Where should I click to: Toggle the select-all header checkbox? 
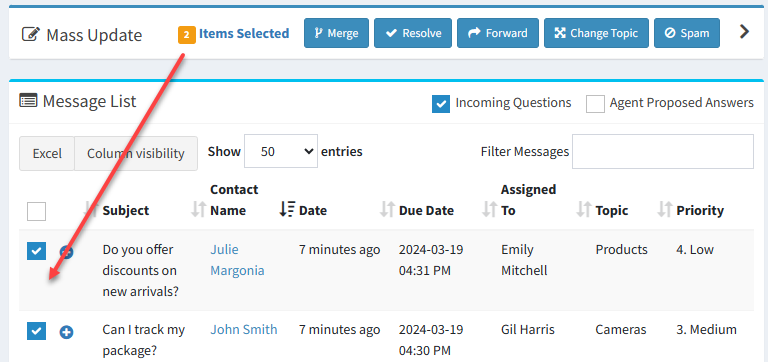(x=36, y=212)
